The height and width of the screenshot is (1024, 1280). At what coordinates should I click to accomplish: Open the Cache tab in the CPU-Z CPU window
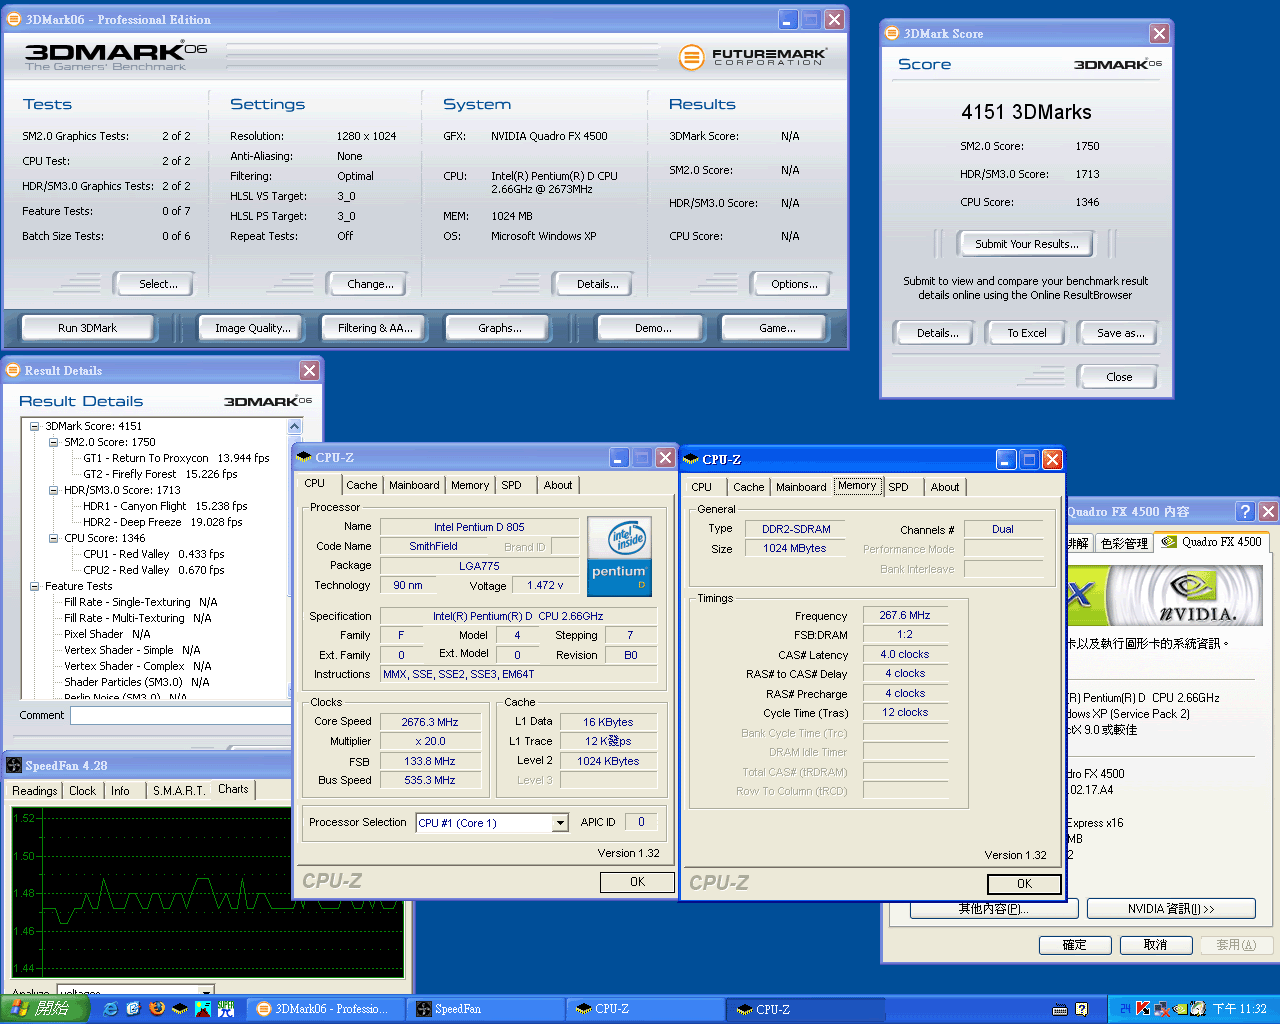361,485
